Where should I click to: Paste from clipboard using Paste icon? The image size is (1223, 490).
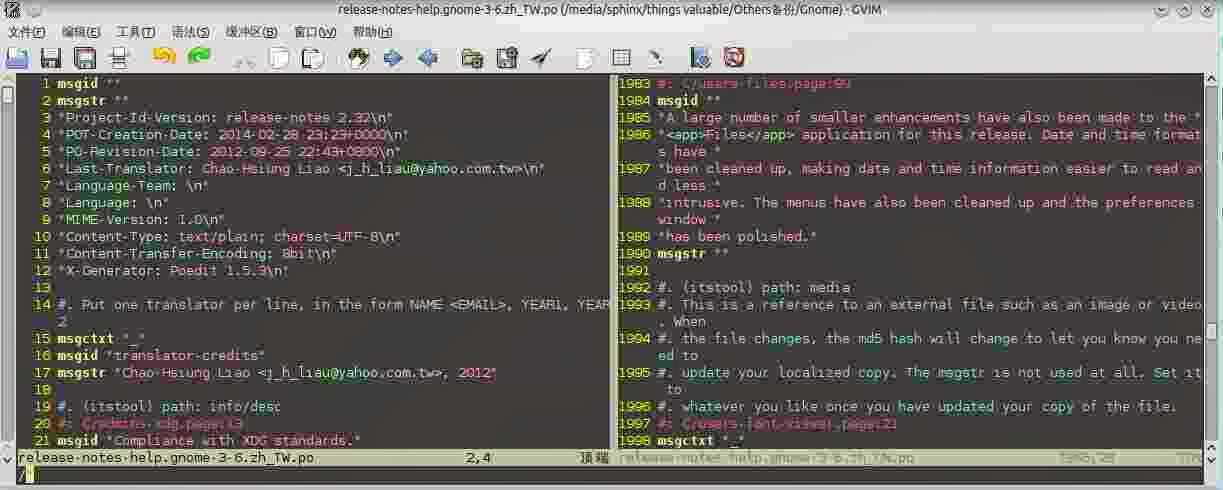[x=313, y=58]
